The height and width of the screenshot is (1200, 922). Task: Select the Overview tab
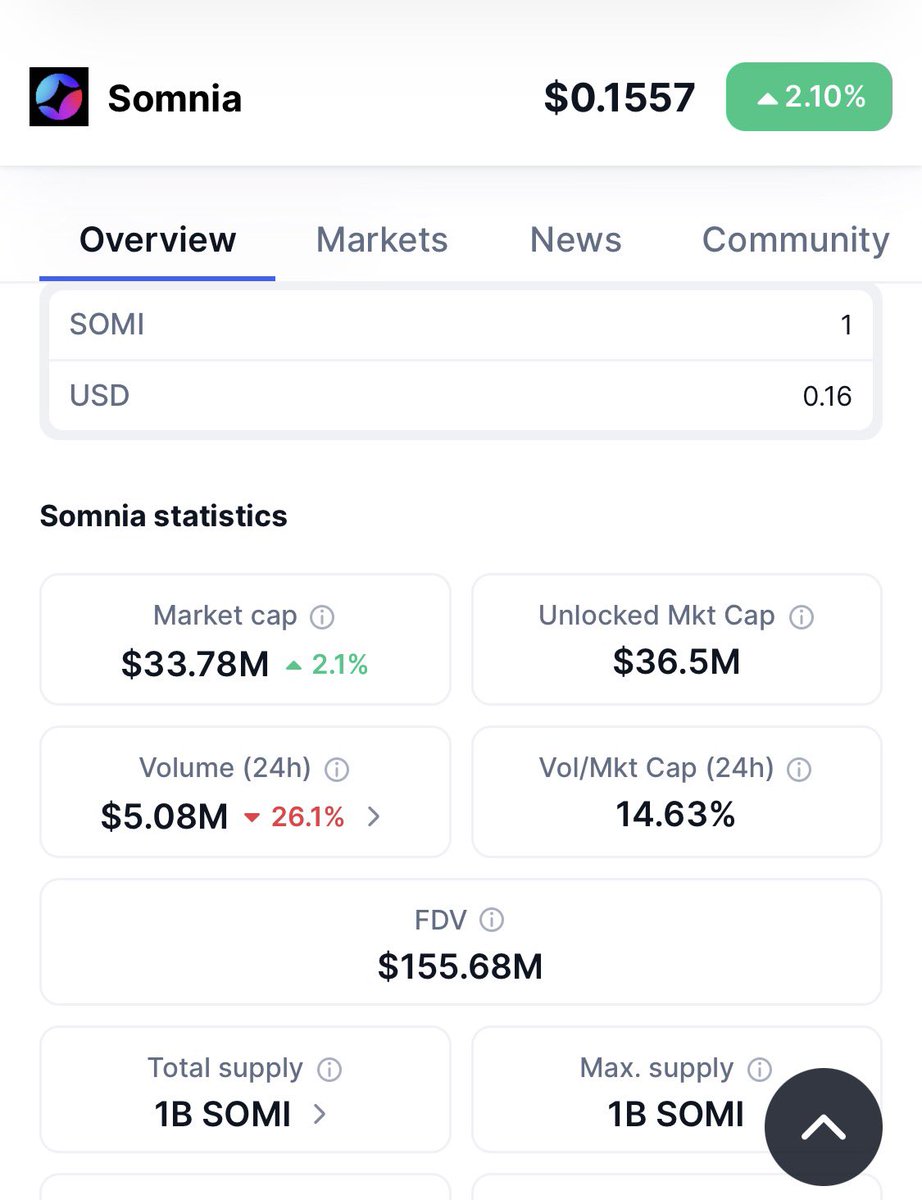(x=158, y=240)
